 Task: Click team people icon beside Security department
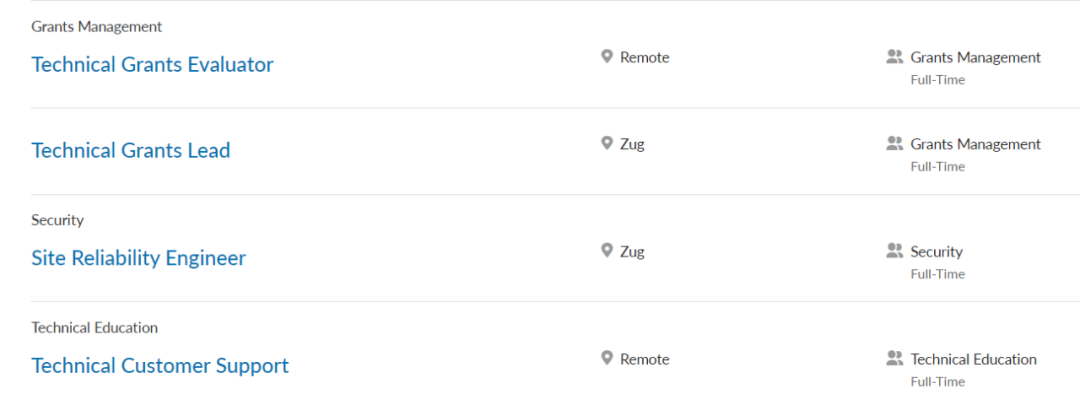click(x=895, y=251)
